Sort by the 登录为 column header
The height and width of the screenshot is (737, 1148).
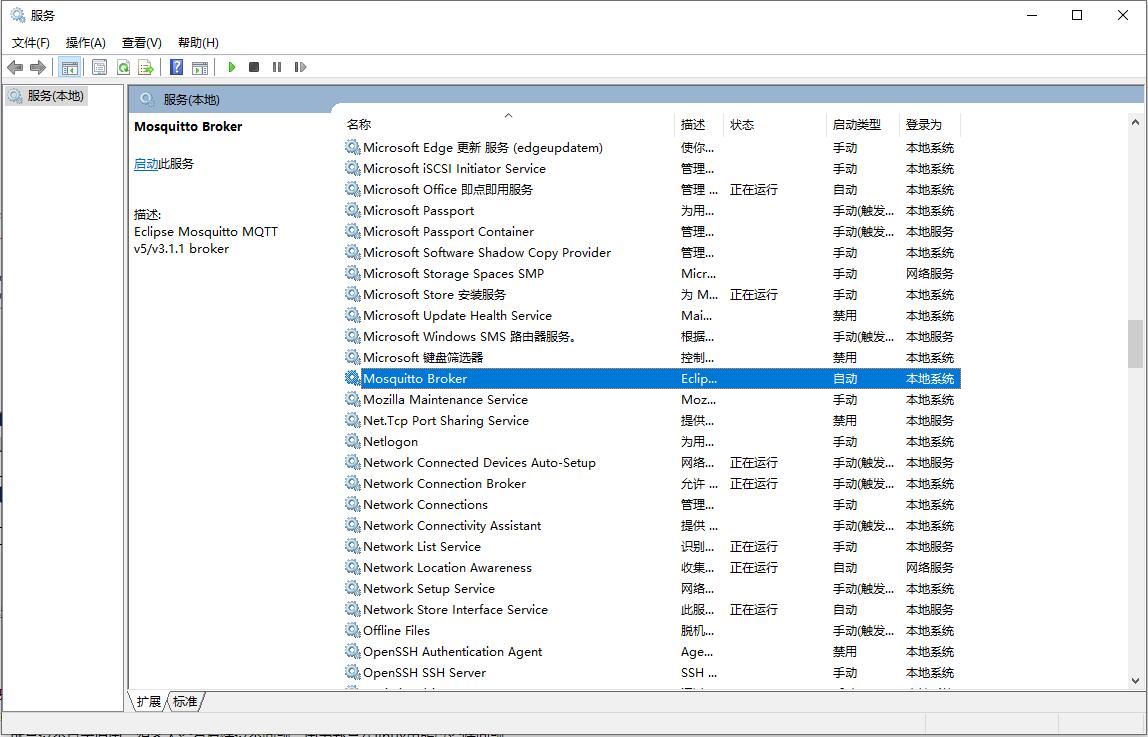coord(930,124)
